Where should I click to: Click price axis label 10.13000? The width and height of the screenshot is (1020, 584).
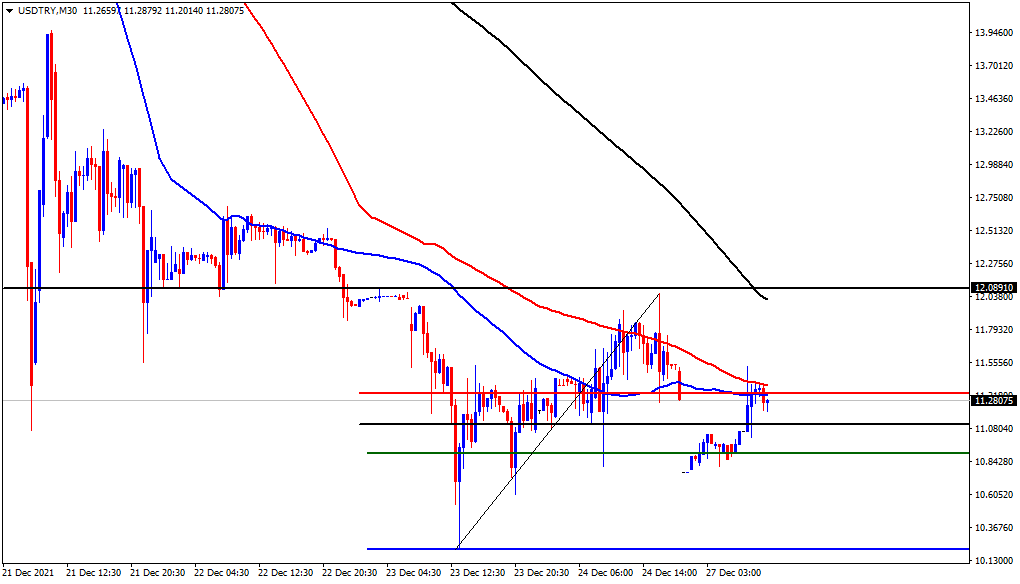(994, 561)
